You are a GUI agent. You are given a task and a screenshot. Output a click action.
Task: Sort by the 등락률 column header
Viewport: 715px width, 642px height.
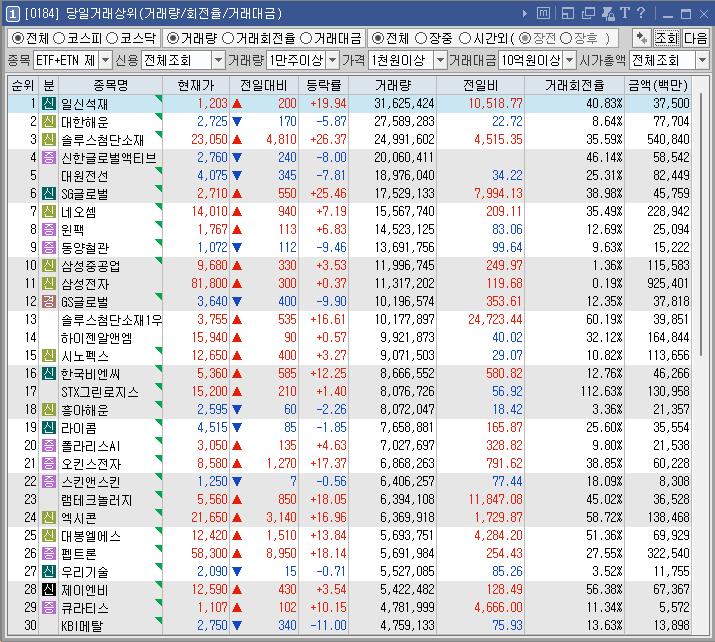click(x=323, y=85)
